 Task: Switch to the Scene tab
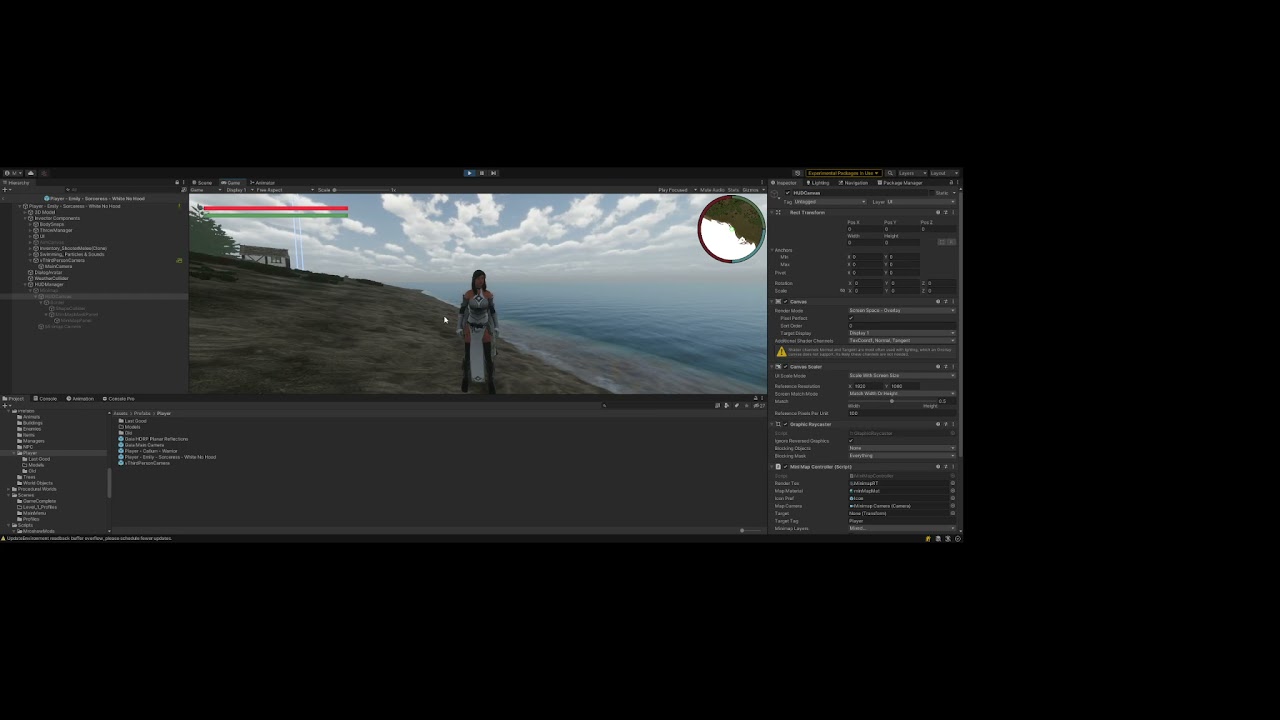[204, 182]
